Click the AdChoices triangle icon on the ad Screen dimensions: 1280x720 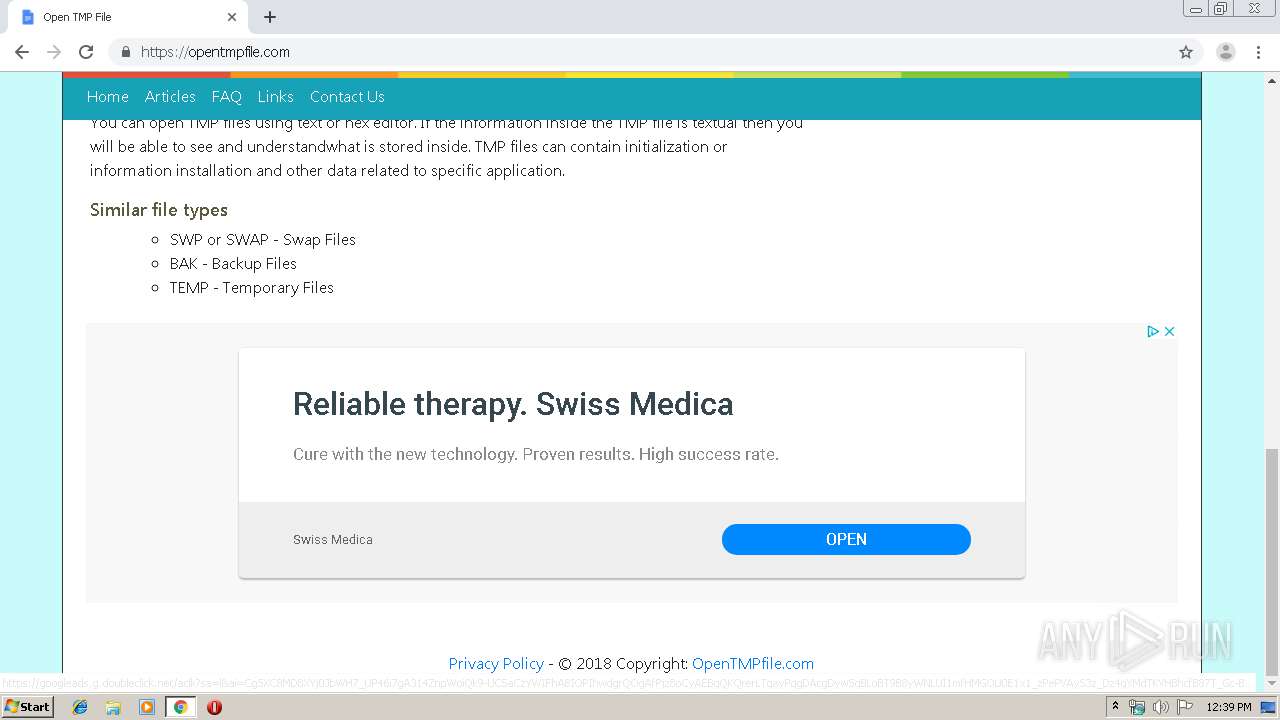(x=1153, y=331)
